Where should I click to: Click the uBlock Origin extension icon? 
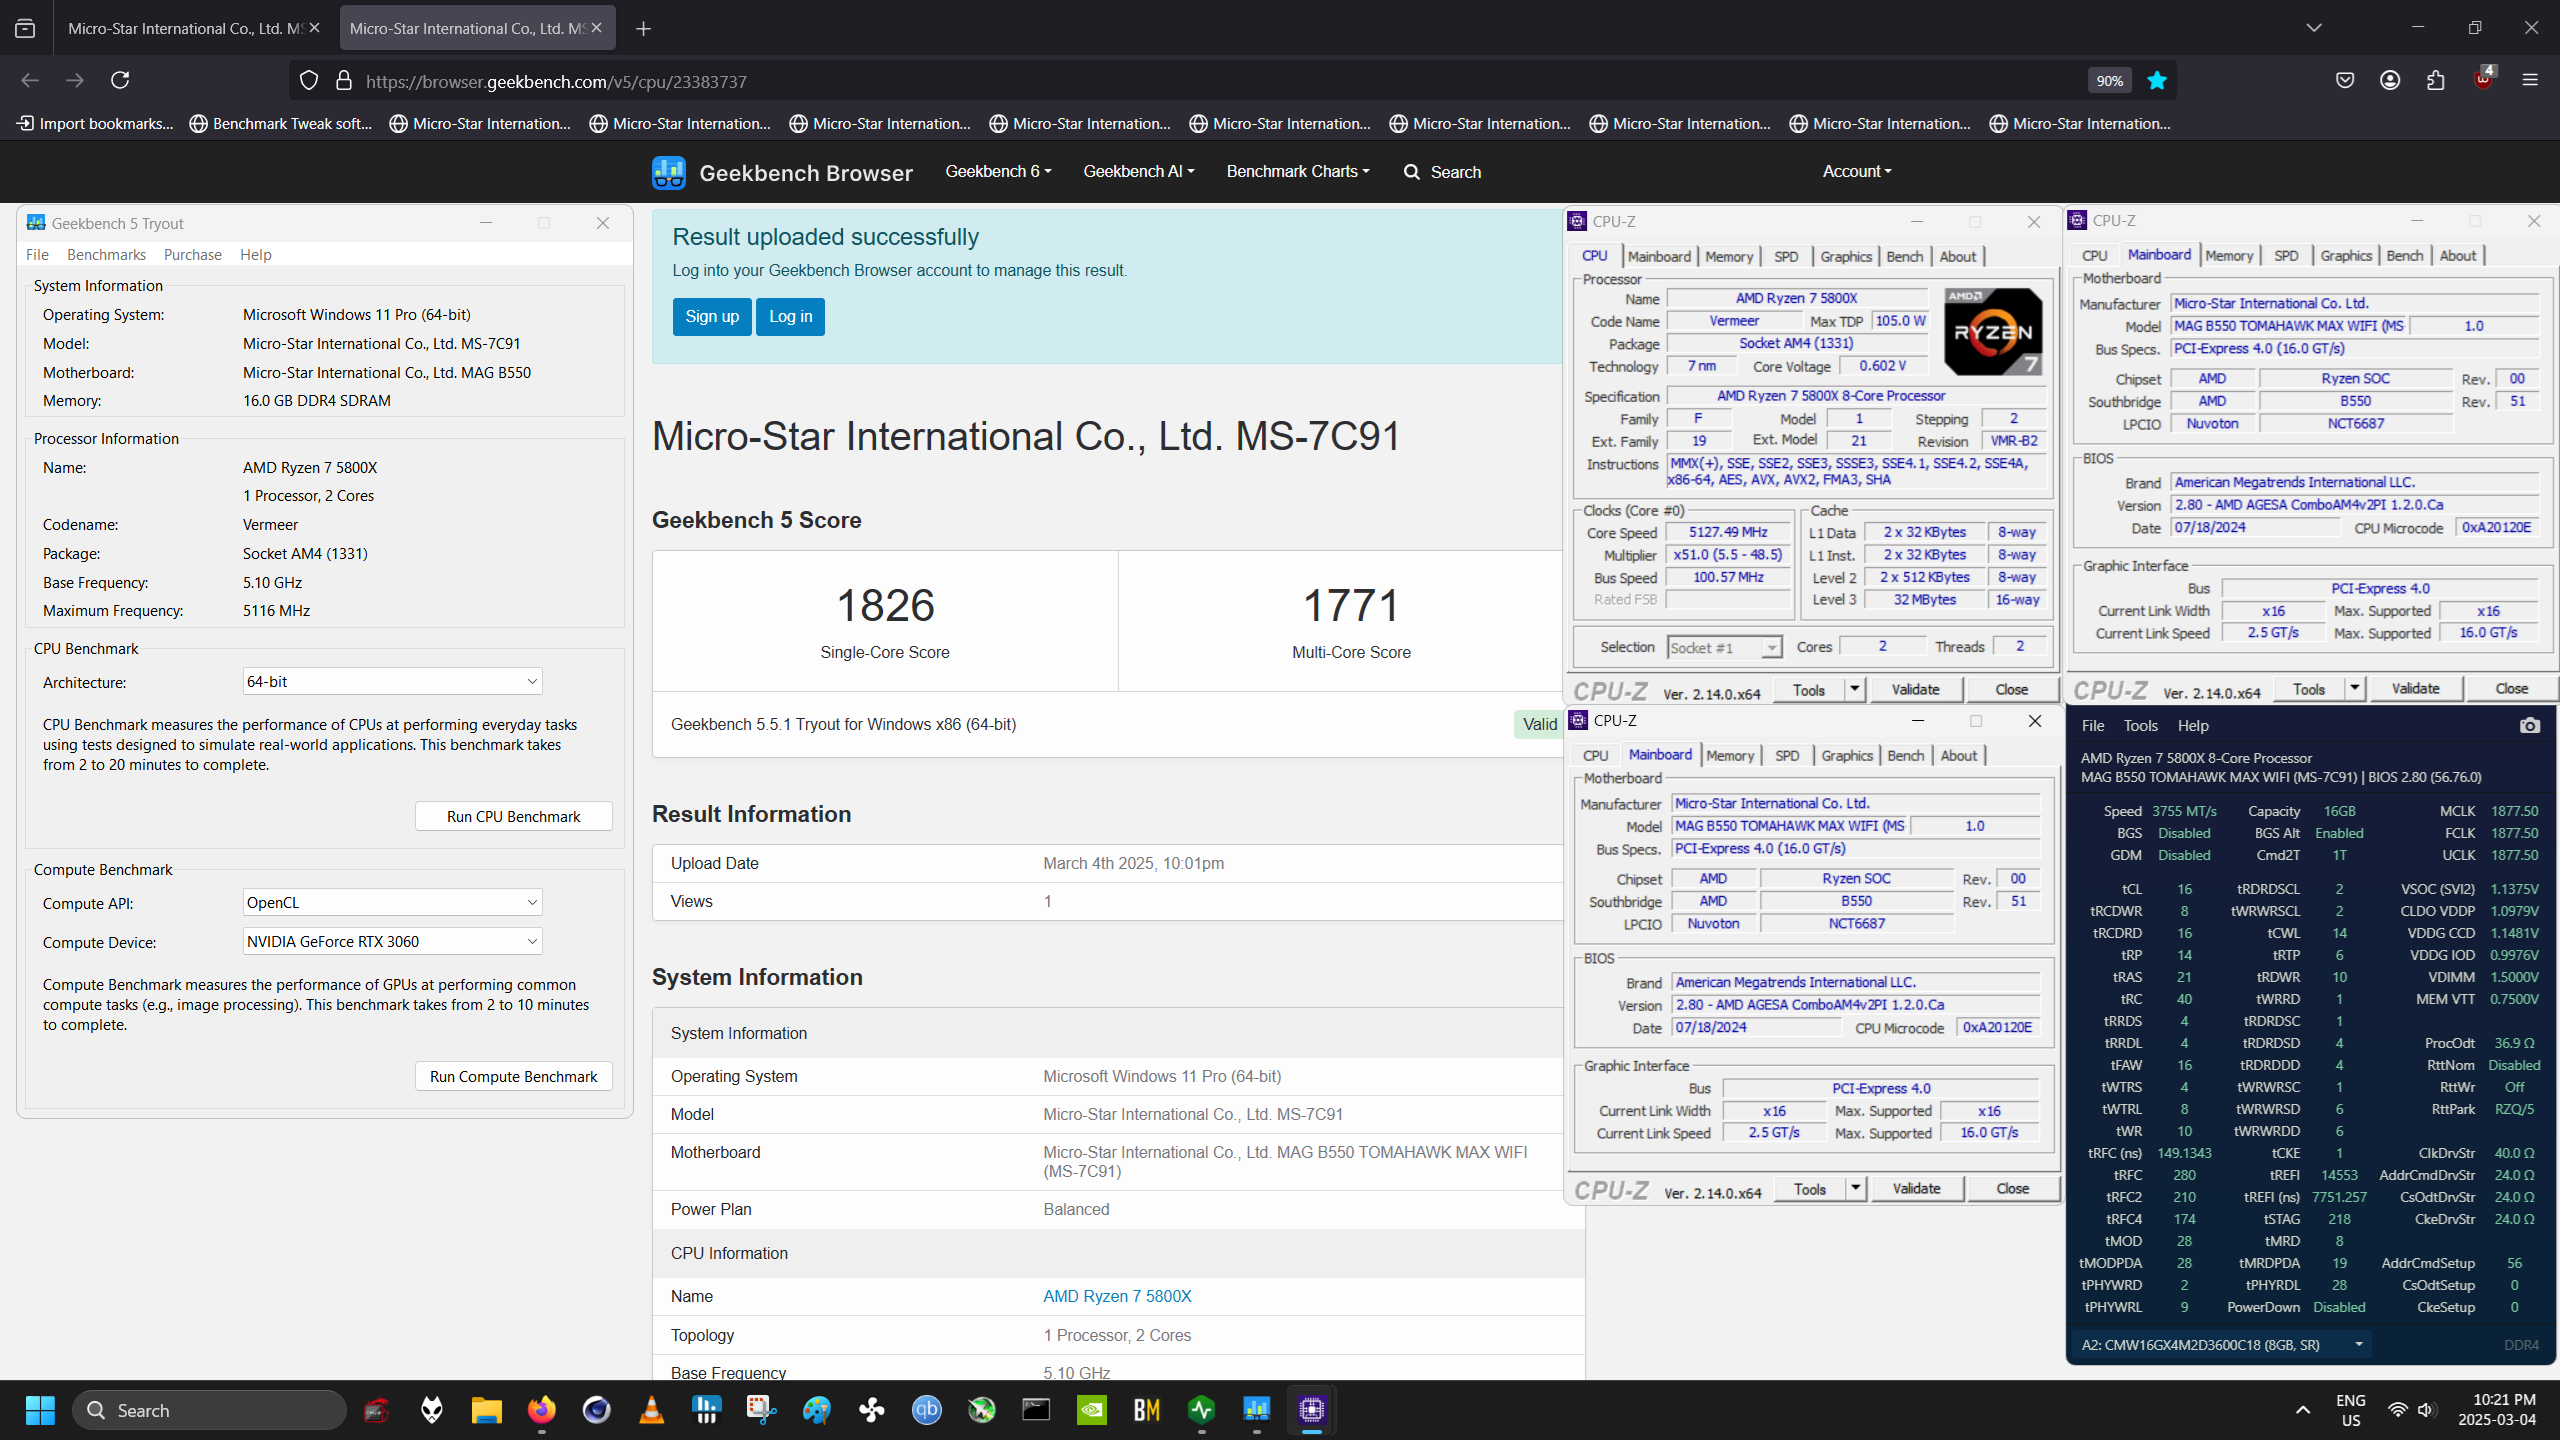coord(2483,80)
